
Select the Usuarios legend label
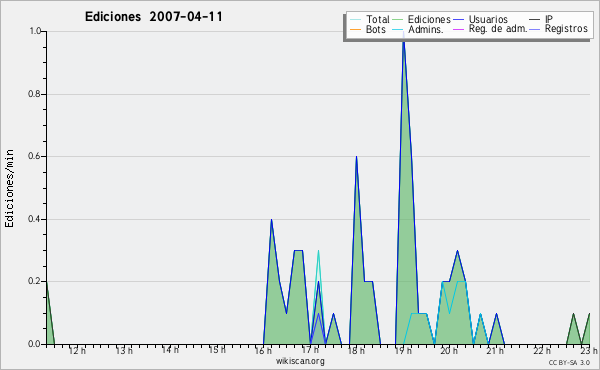488,20
